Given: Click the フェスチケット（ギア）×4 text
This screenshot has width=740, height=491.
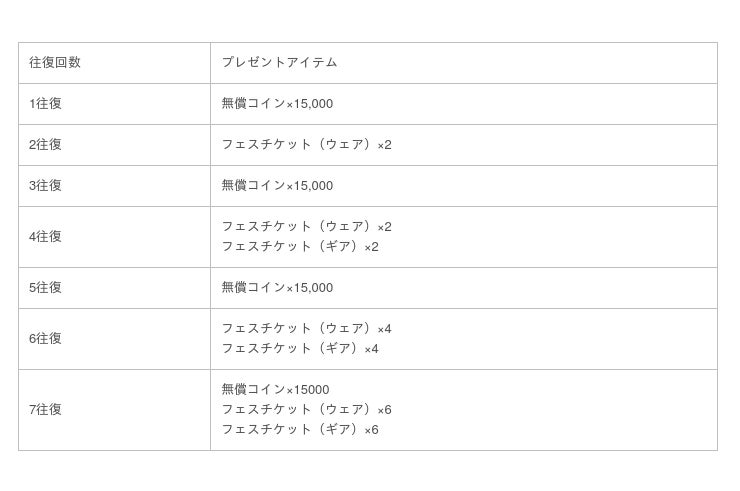Looking at the screenshot, I should pos(300,349).
